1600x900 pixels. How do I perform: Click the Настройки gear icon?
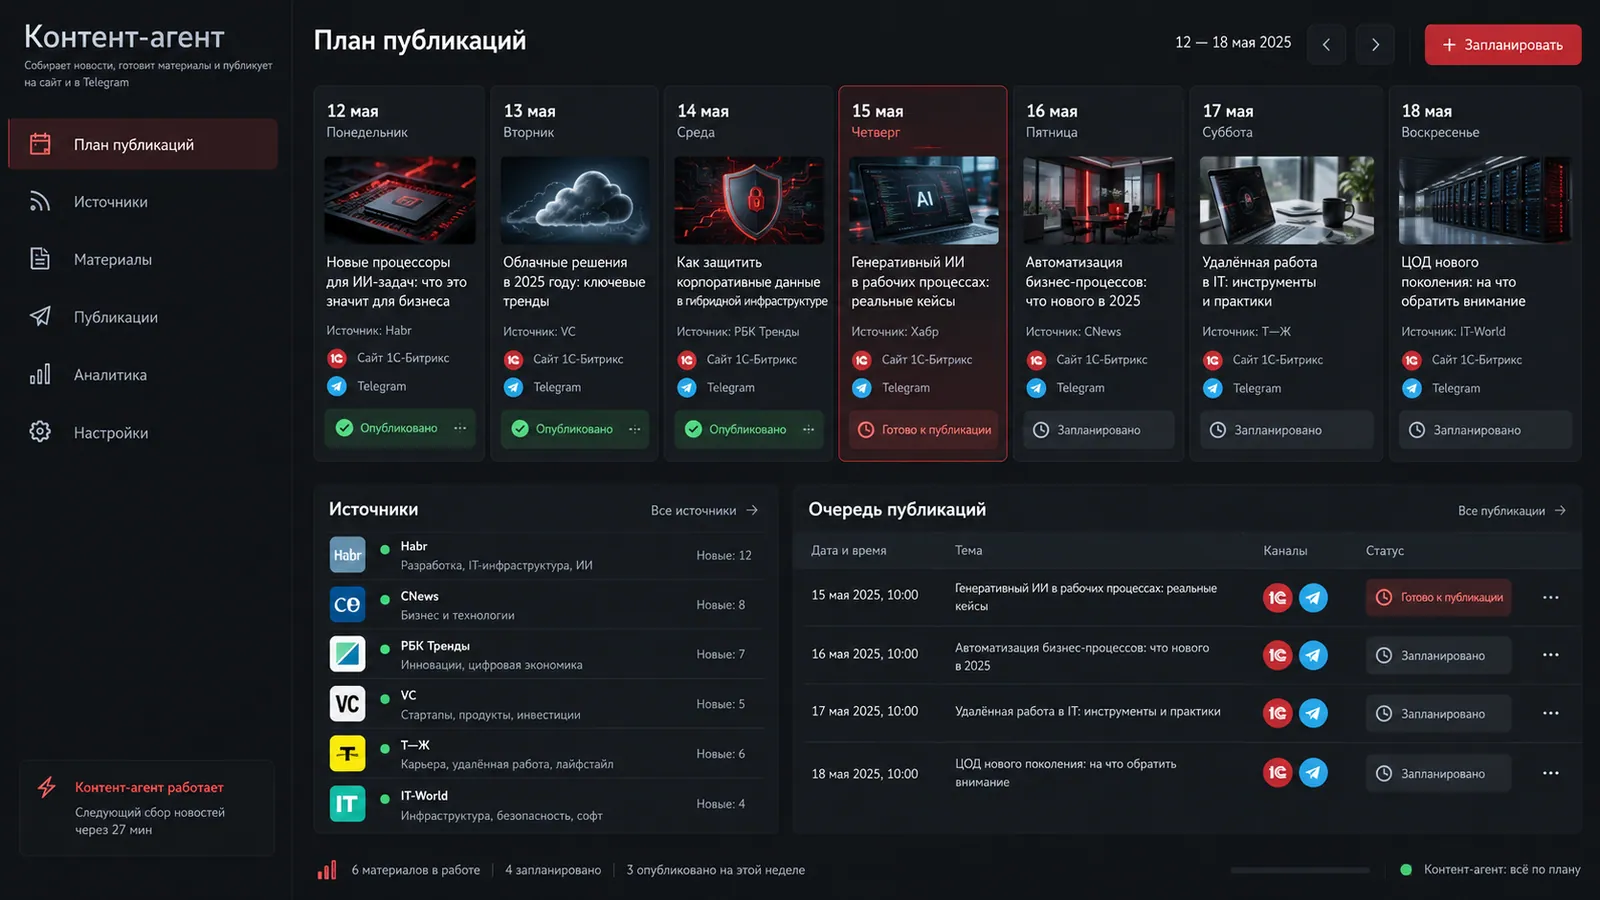(40, 432)
